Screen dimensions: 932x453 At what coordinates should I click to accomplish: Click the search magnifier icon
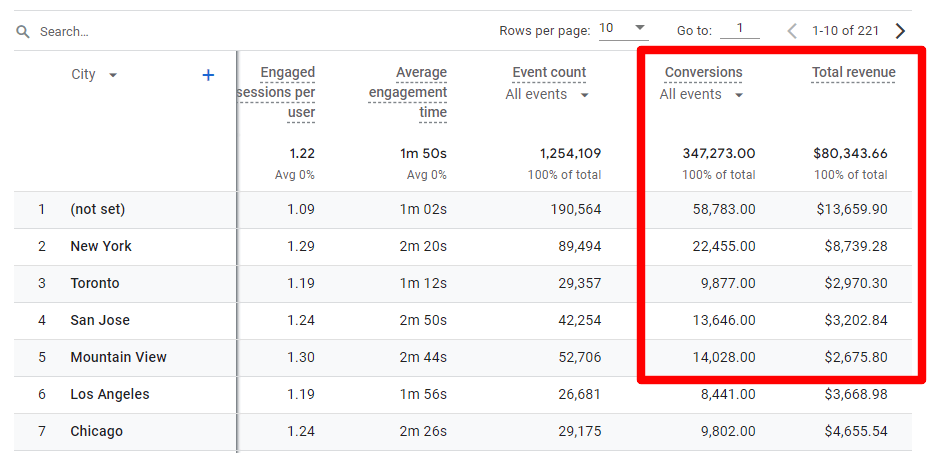23,32
